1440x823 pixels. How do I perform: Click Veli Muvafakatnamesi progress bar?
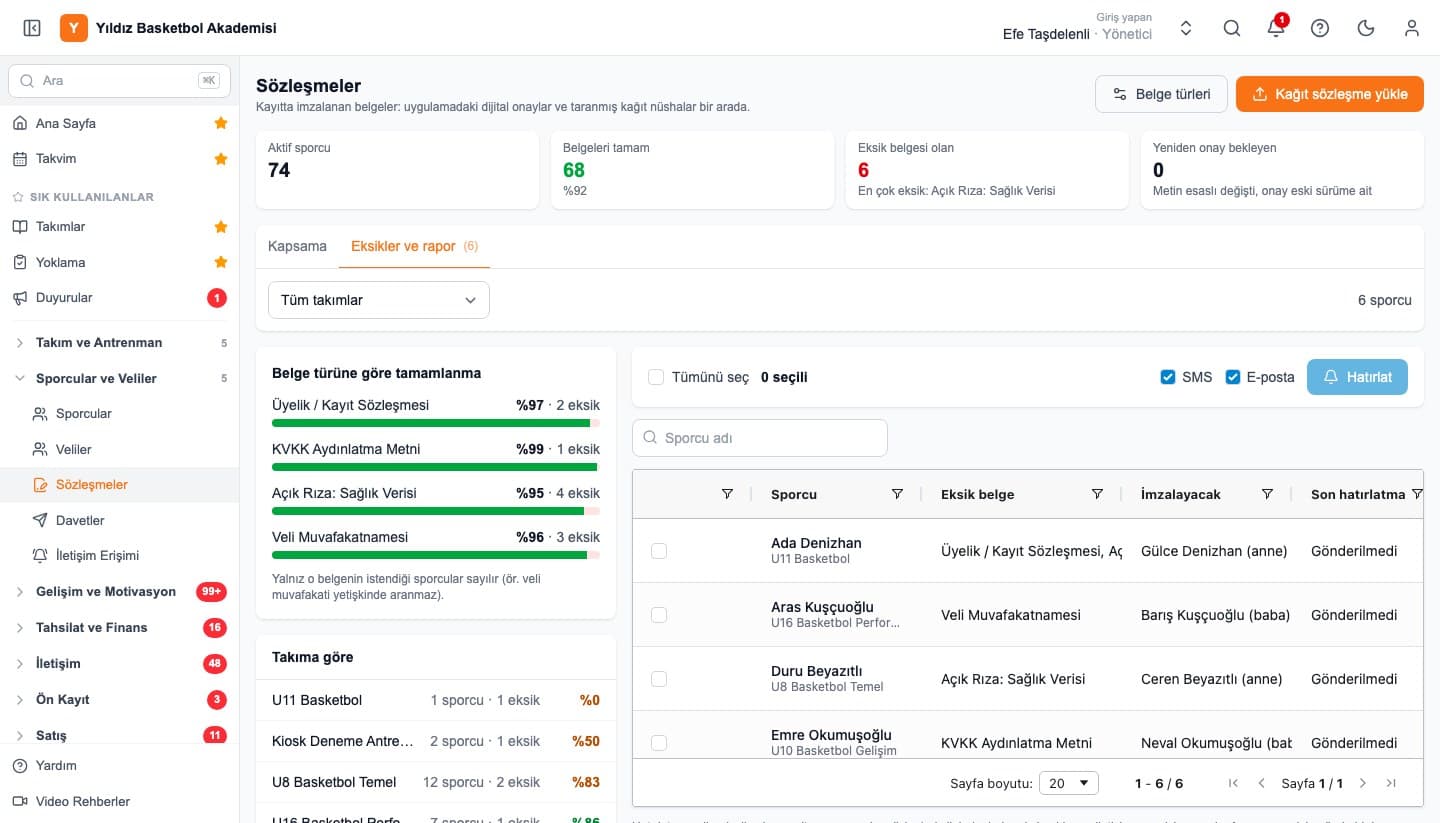click(x=436, y=555)
